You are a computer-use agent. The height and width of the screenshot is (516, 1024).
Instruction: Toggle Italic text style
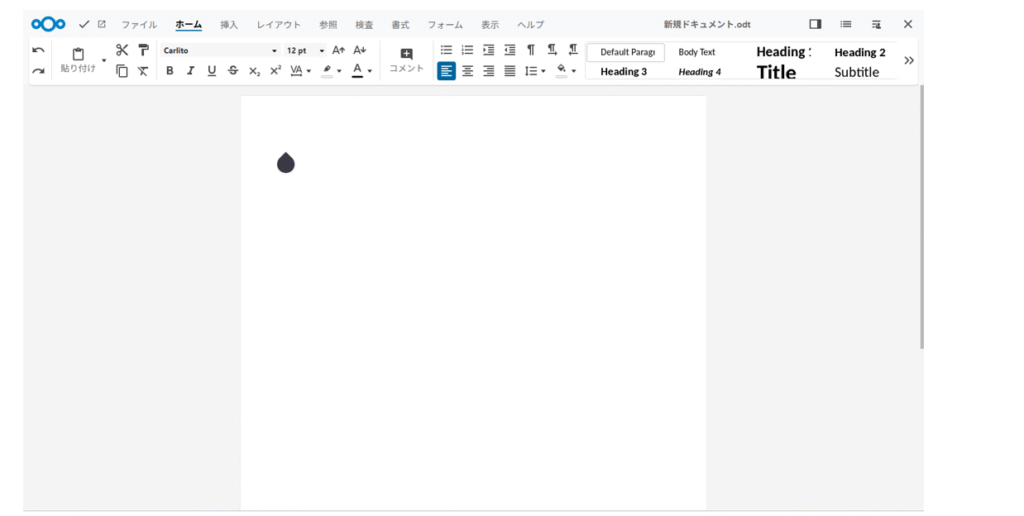[190, 71]
